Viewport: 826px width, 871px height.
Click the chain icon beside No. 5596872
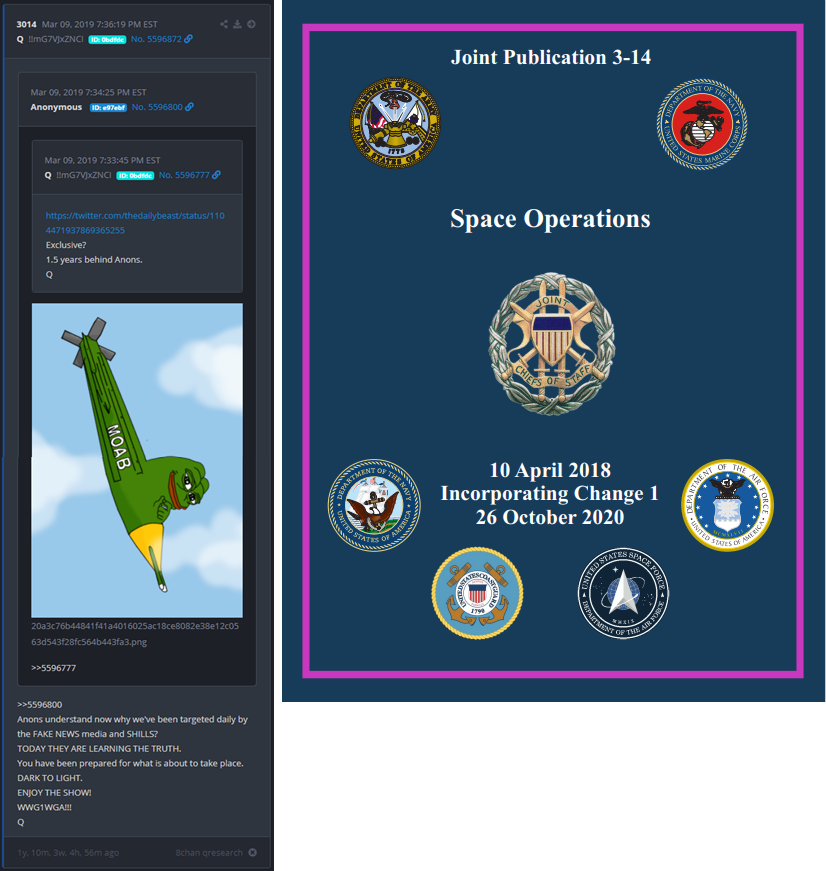coord(189,39)
